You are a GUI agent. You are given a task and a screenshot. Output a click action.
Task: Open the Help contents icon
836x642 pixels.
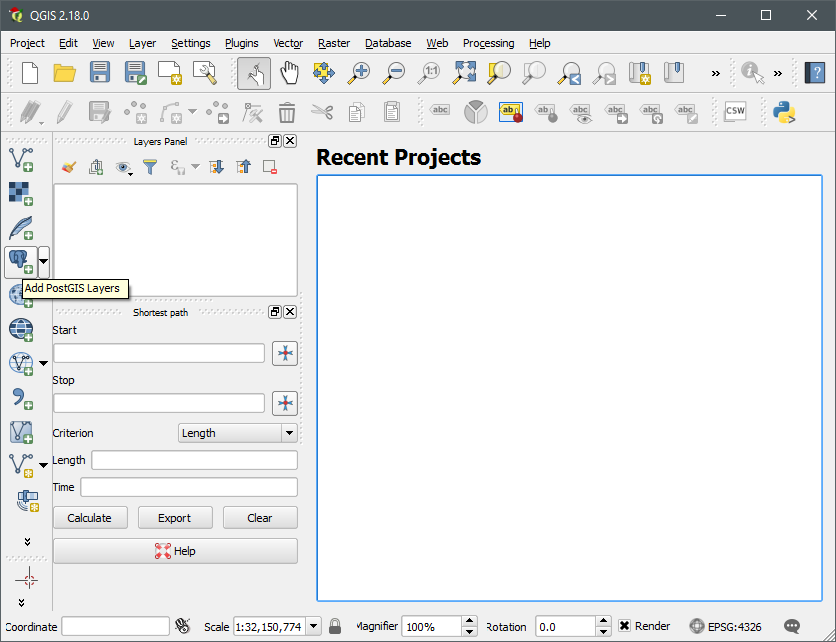tap(815, 73)
